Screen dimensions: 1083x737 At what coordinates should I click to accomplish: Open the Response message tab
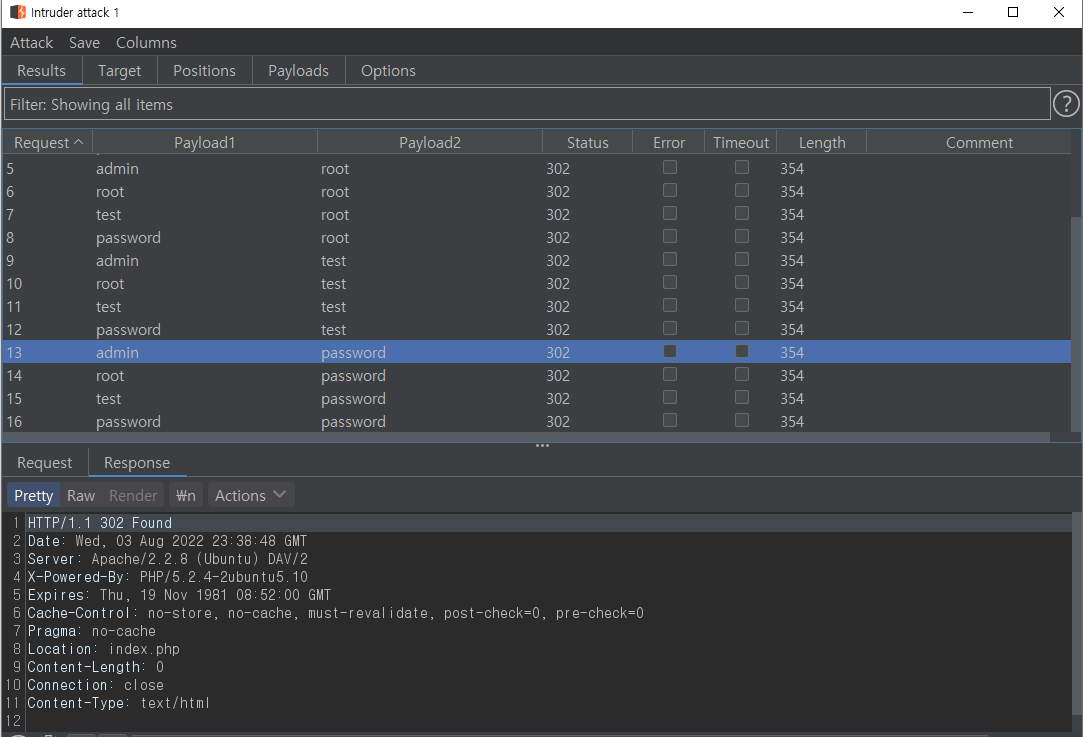click(x=137, y=463)
